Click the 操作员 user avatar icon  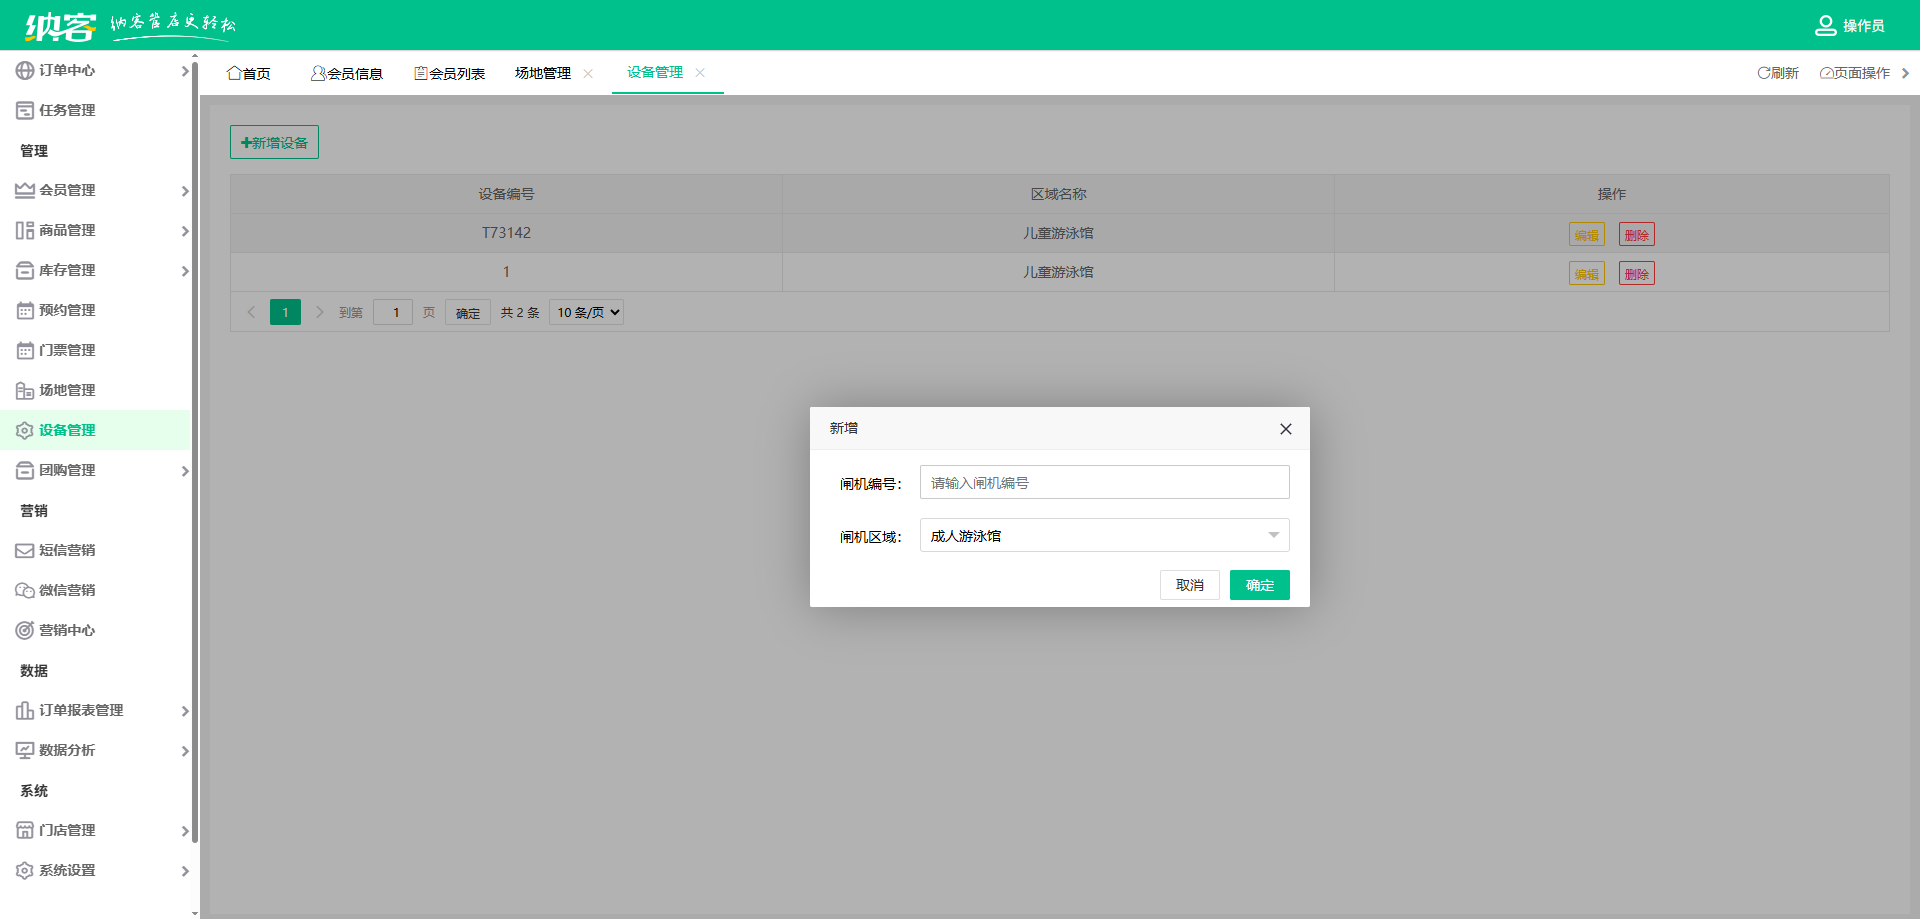coord(1825,25)
